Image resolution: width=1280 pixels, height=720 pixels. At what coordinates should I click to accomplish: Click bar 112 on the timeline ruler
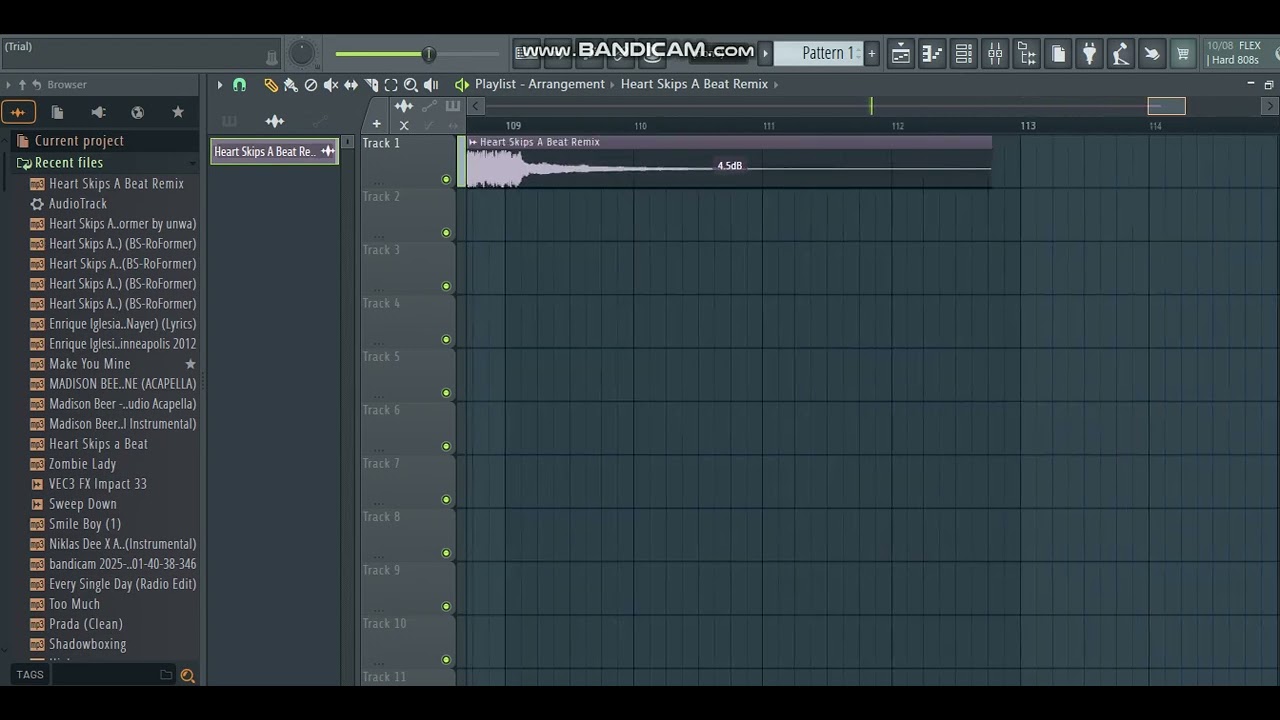(x=897, y=126)
